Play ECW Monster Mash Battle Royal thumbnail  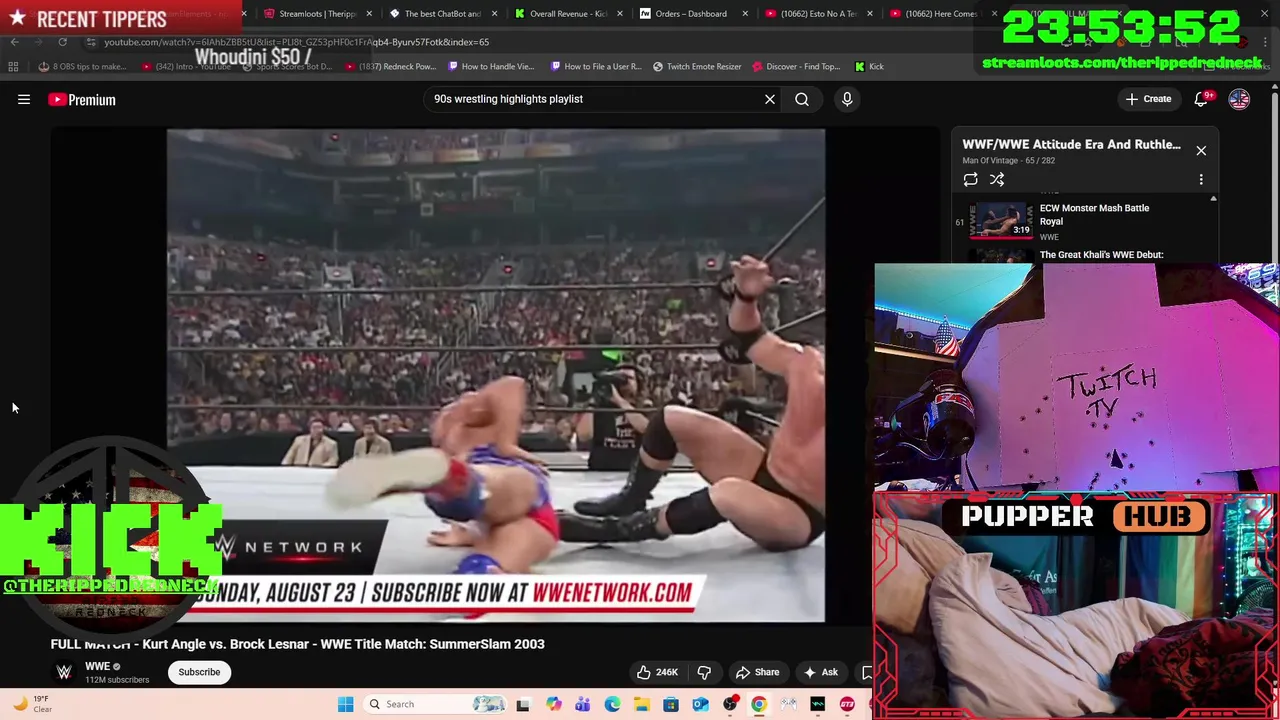click(x=1001, y=221)
